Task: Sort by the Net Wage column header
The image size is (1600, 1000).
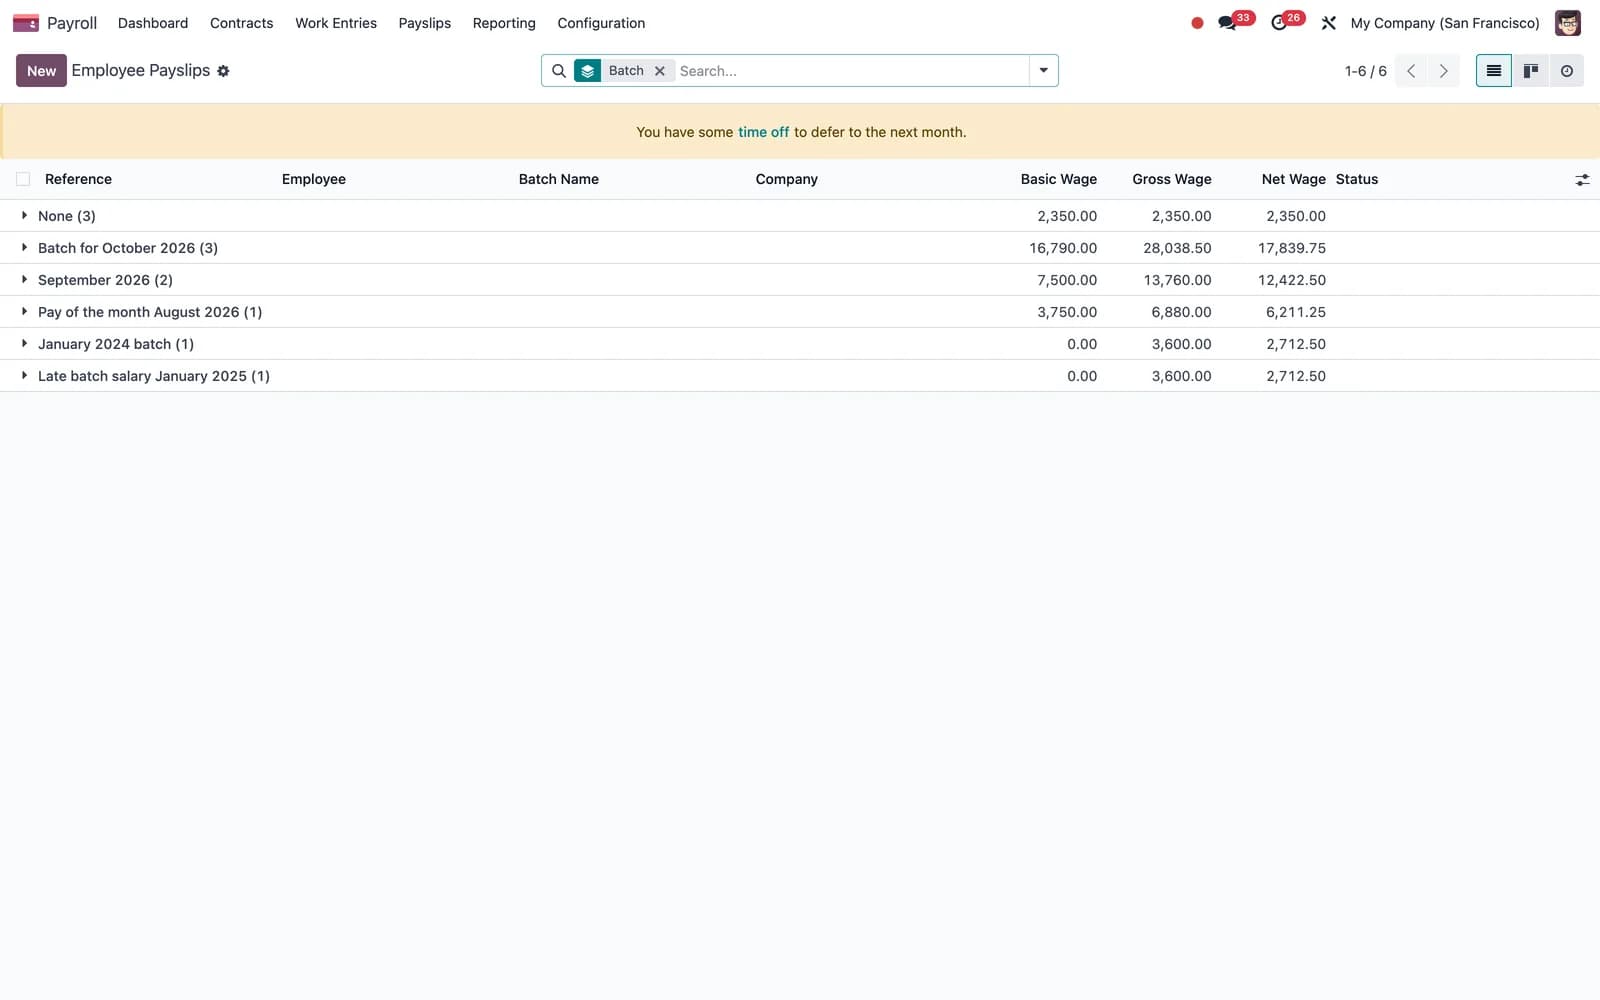Action: click(x=1293, y=179)
